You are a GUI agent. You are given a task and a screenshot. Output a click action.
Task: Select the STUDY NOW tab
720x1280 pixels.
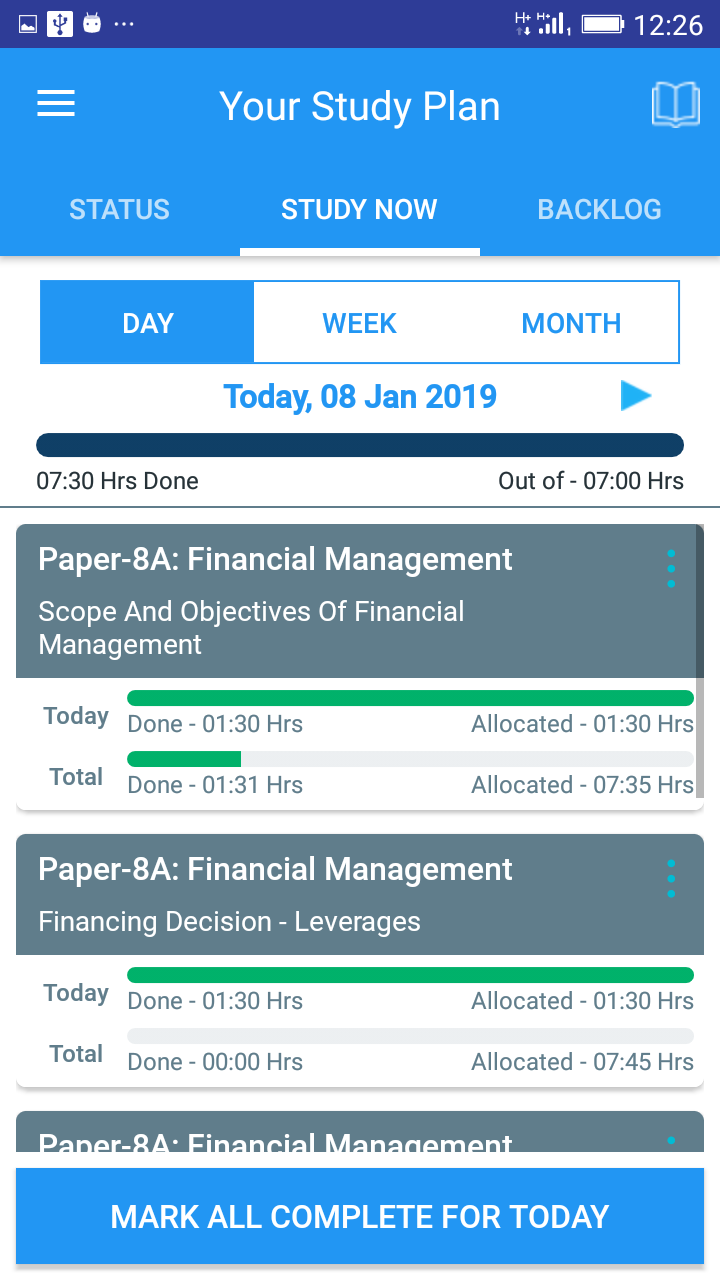pyautogui.click(x=359, y=209)
